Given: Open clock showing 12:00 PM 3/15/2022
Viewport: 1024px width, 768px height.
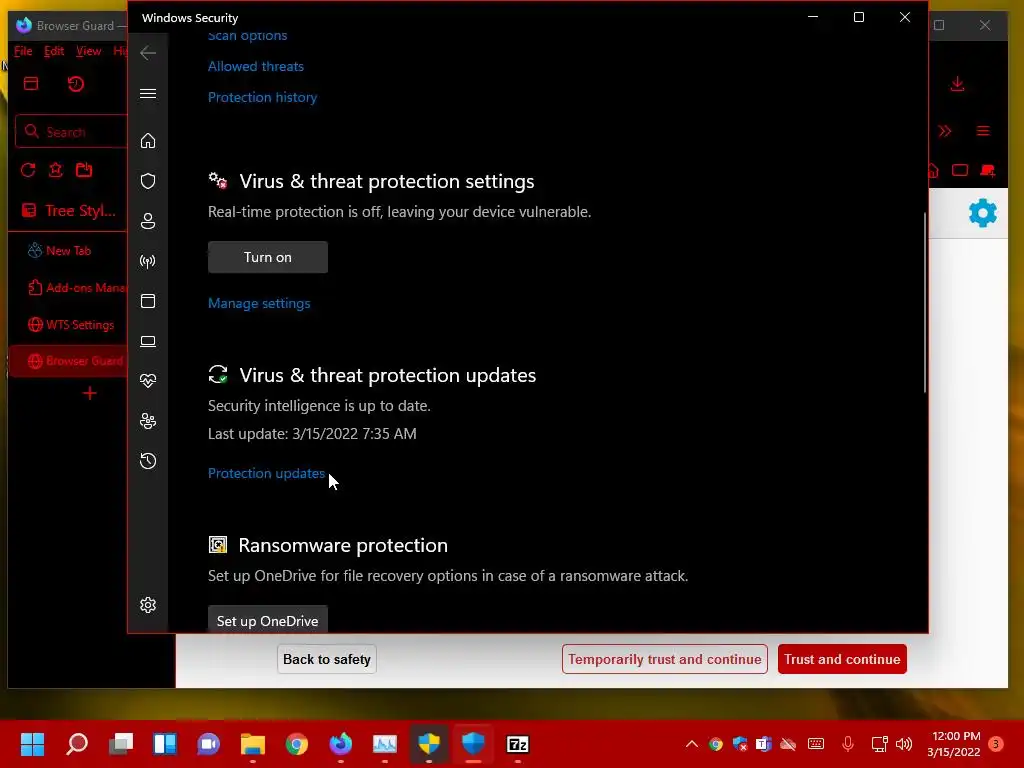Looking at the screenshot, I should point(955,744).
